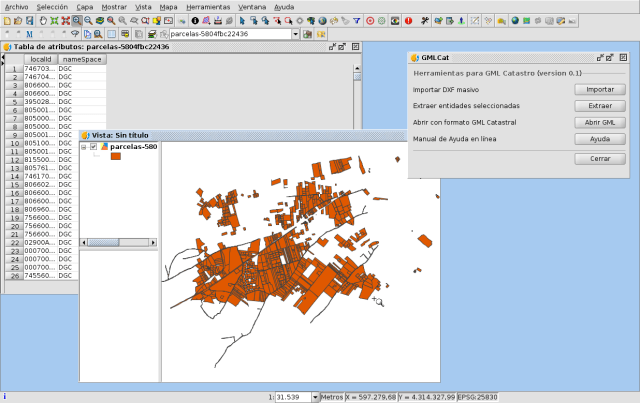640x403 pixels.
Task: Click the blue globe icon in toolbar
Action: pos(514,20)
